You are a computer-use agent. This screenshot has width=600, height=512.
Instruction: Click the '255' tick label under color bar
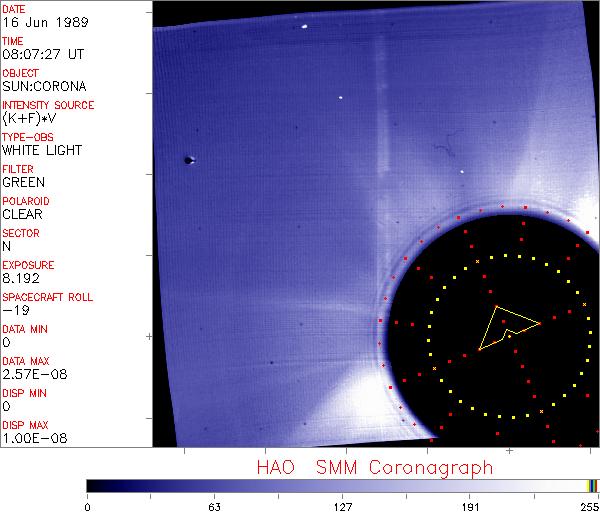coord(587,506)
